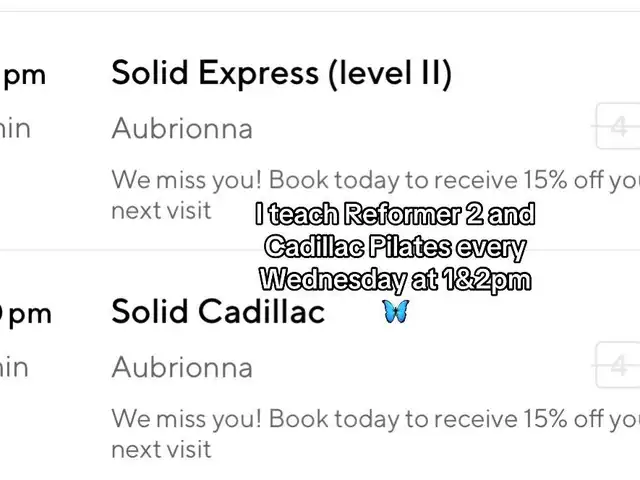Click the 'I teach Reformer 2 and' caption line
This screenshot has width=640, height=480.
[395, 214]
